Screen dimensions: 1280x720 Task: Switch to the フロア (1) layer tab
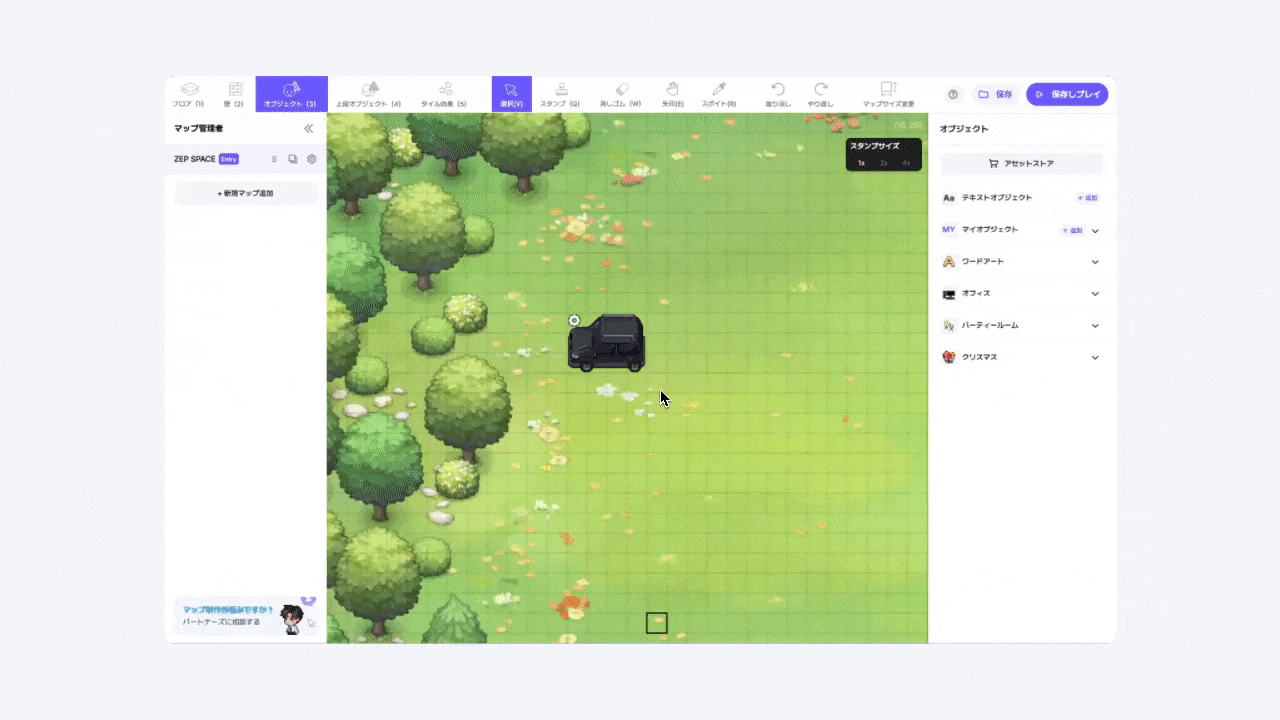coord(188,94)
